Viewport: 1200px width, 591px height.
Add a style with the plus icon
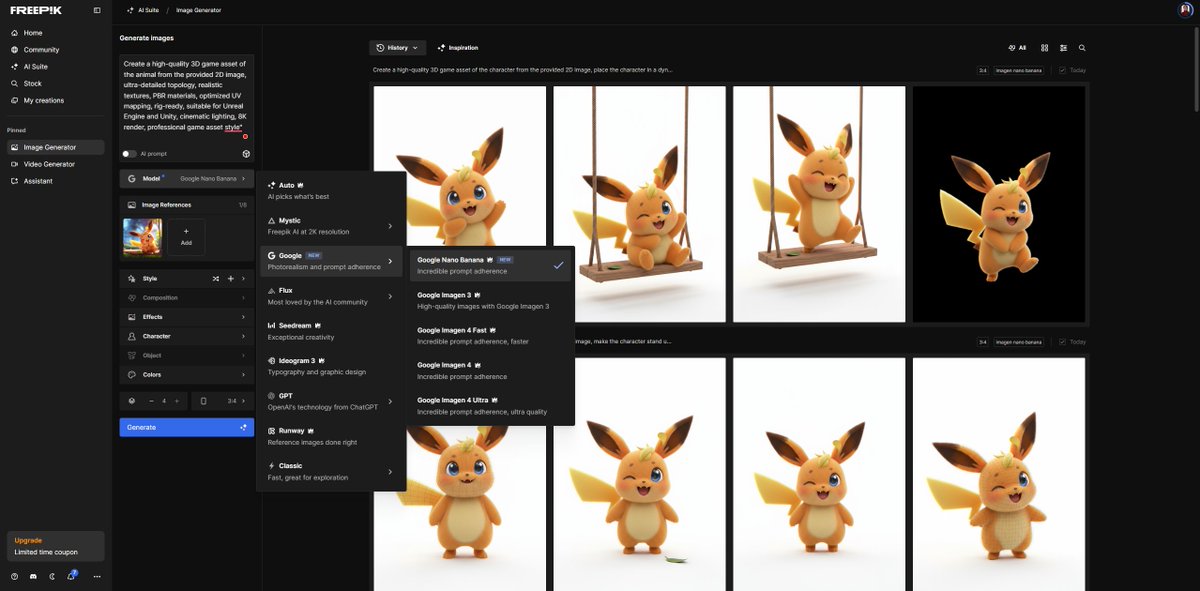(231, 278)
